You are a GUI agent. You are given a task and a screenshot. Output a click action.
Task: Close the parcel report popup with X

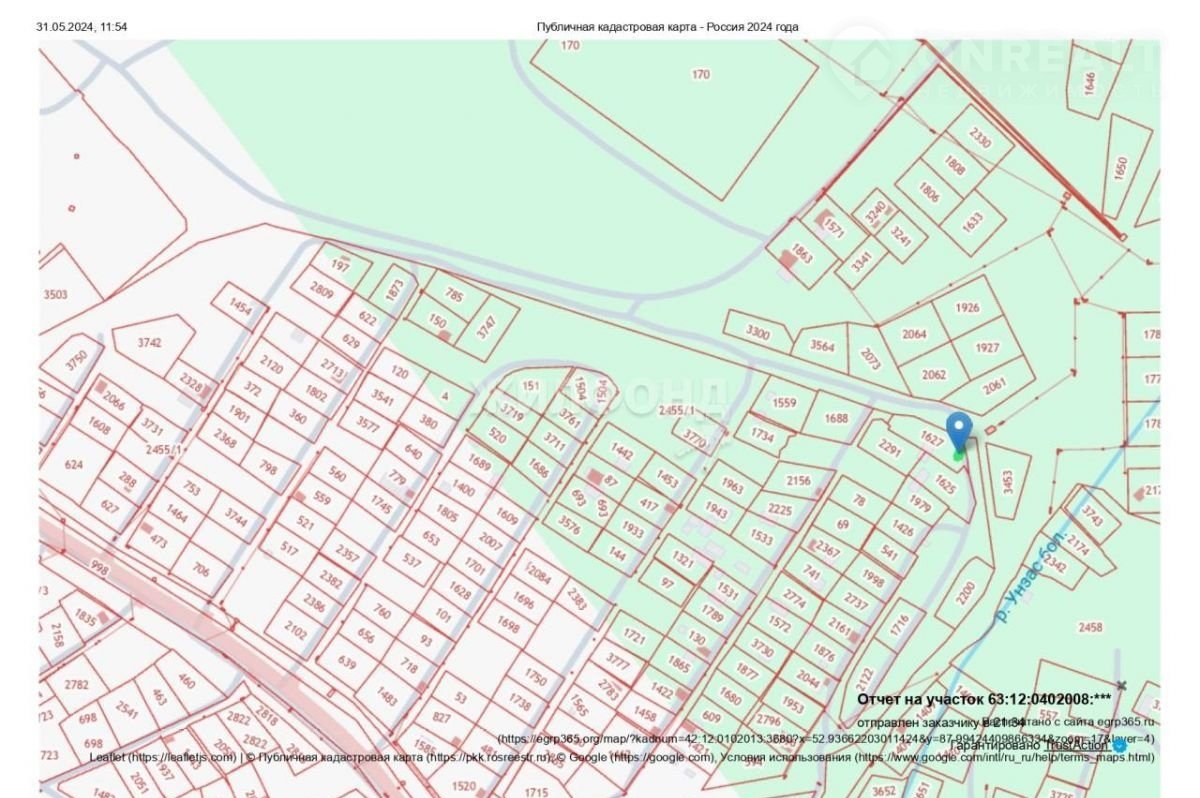coord(1121,685)
